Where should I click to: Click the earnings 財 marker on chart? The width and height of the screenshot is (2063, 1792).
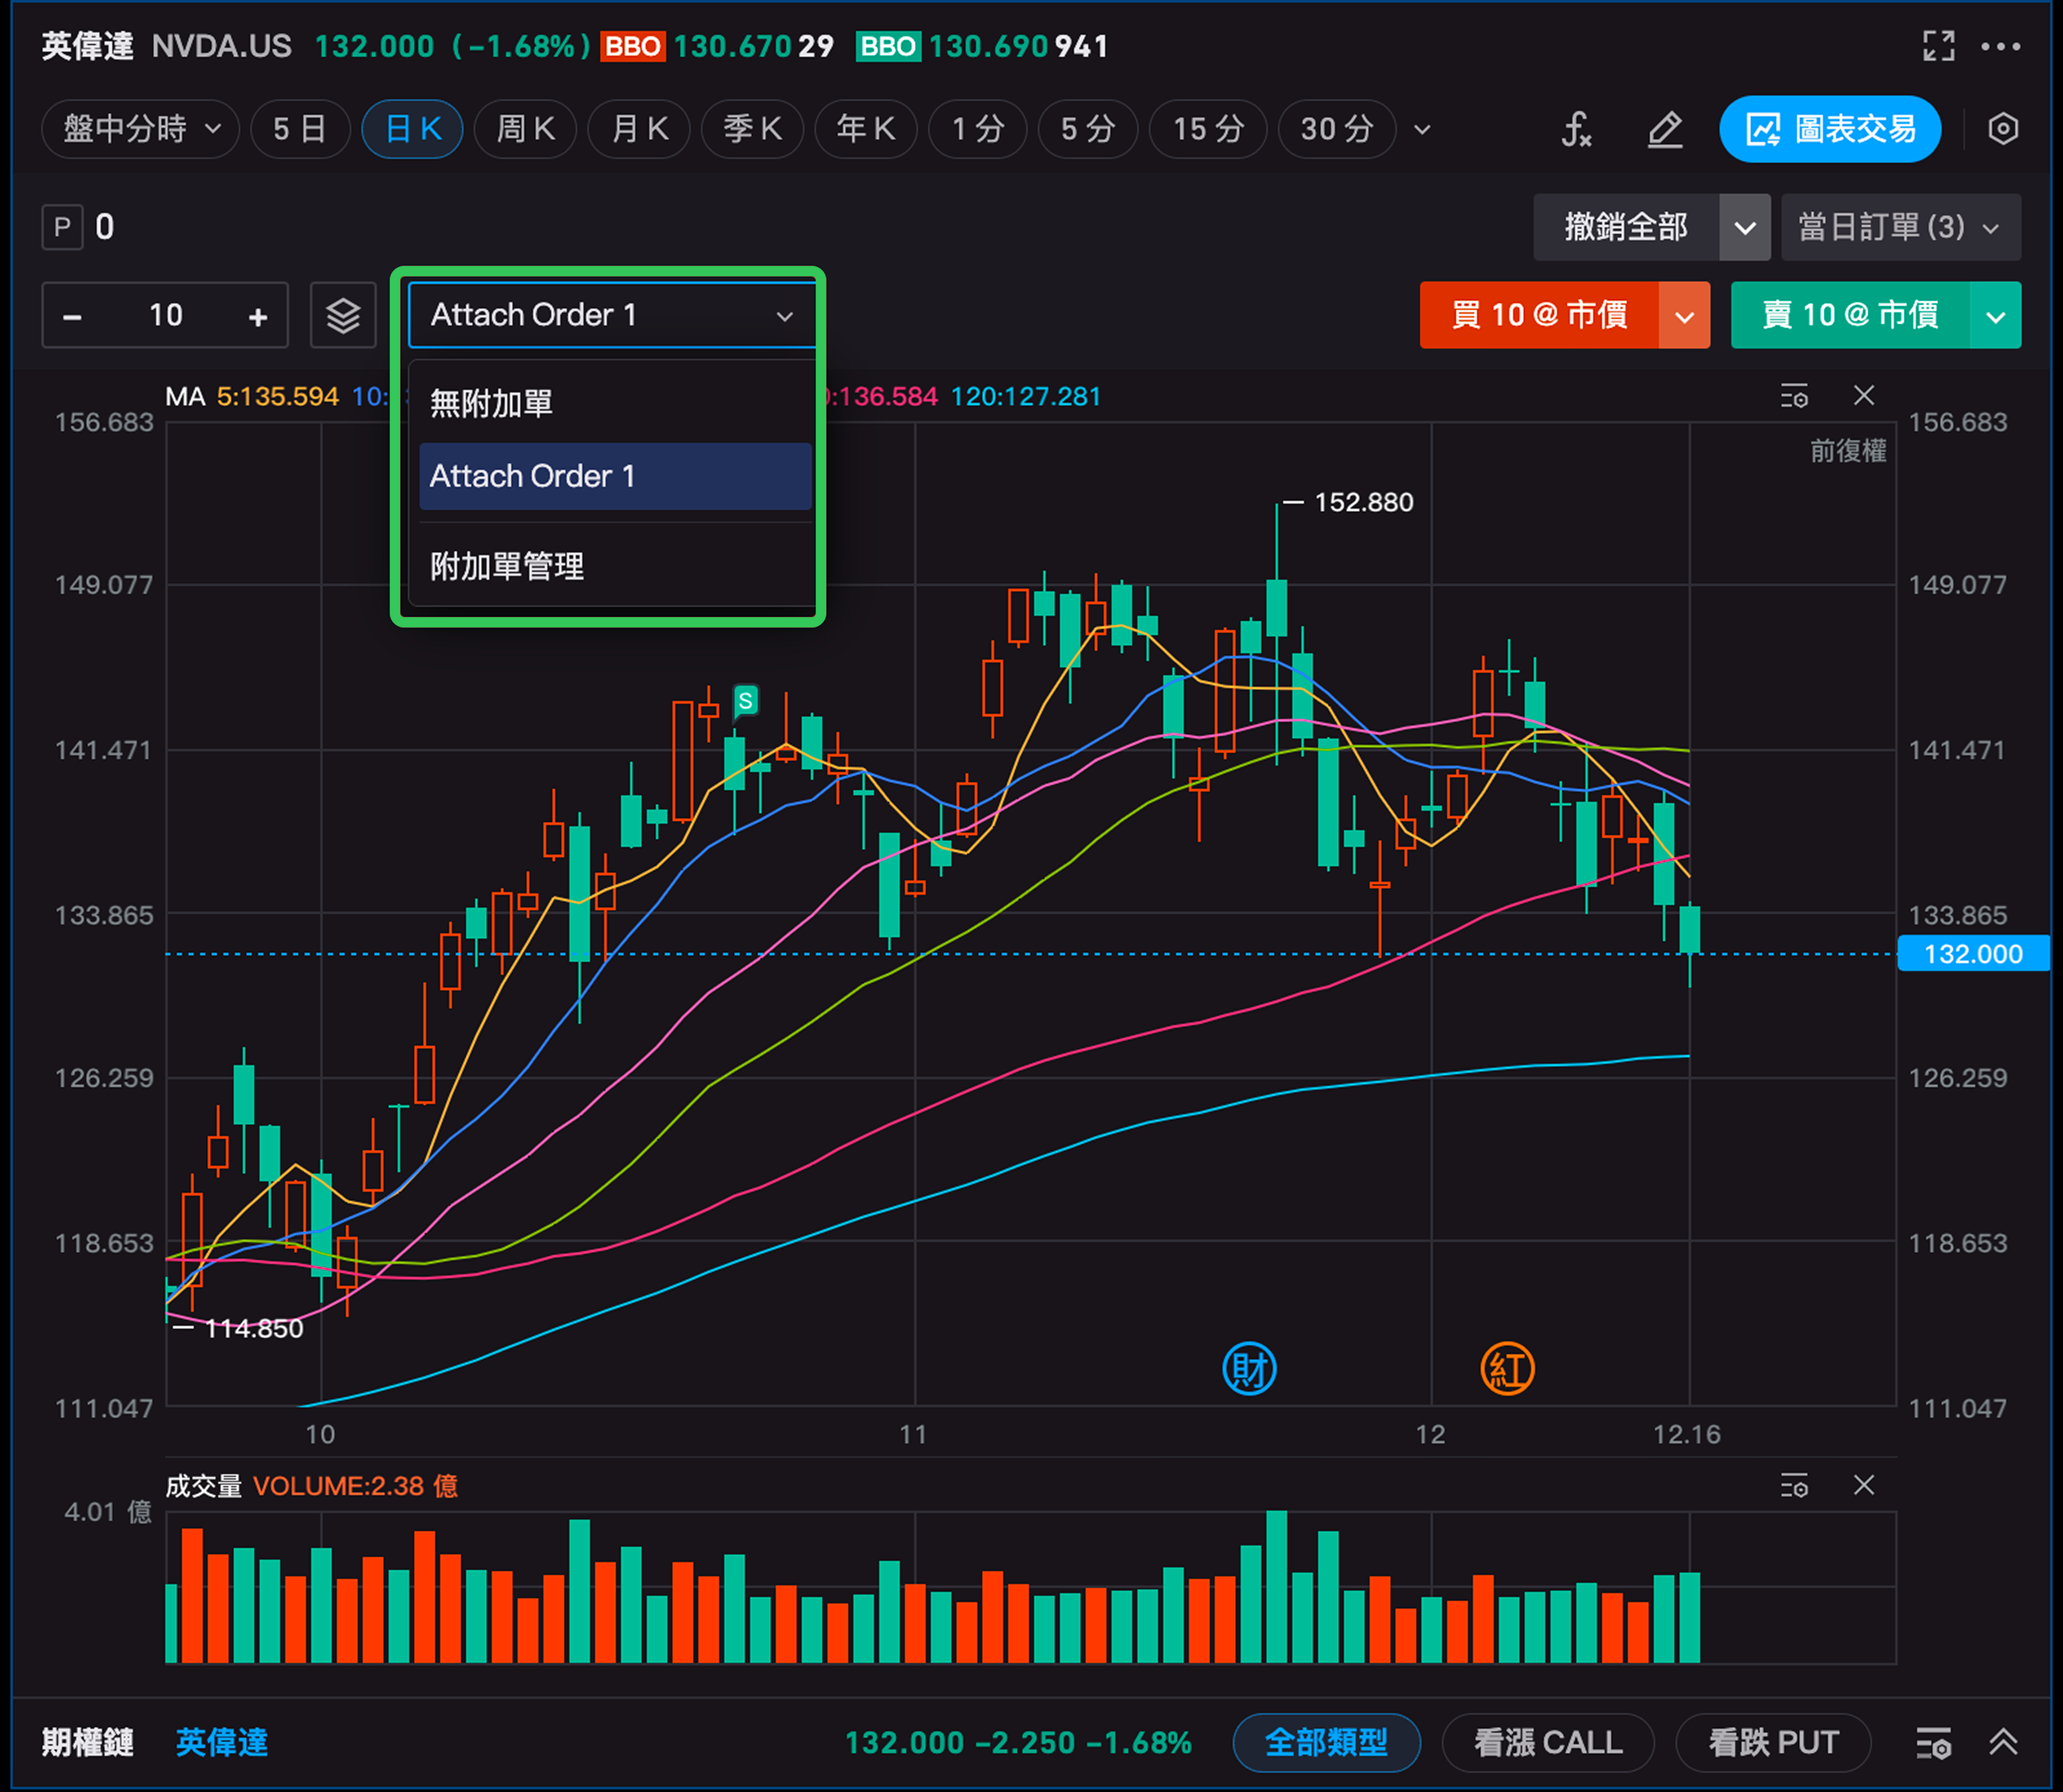(1249, 1369)
